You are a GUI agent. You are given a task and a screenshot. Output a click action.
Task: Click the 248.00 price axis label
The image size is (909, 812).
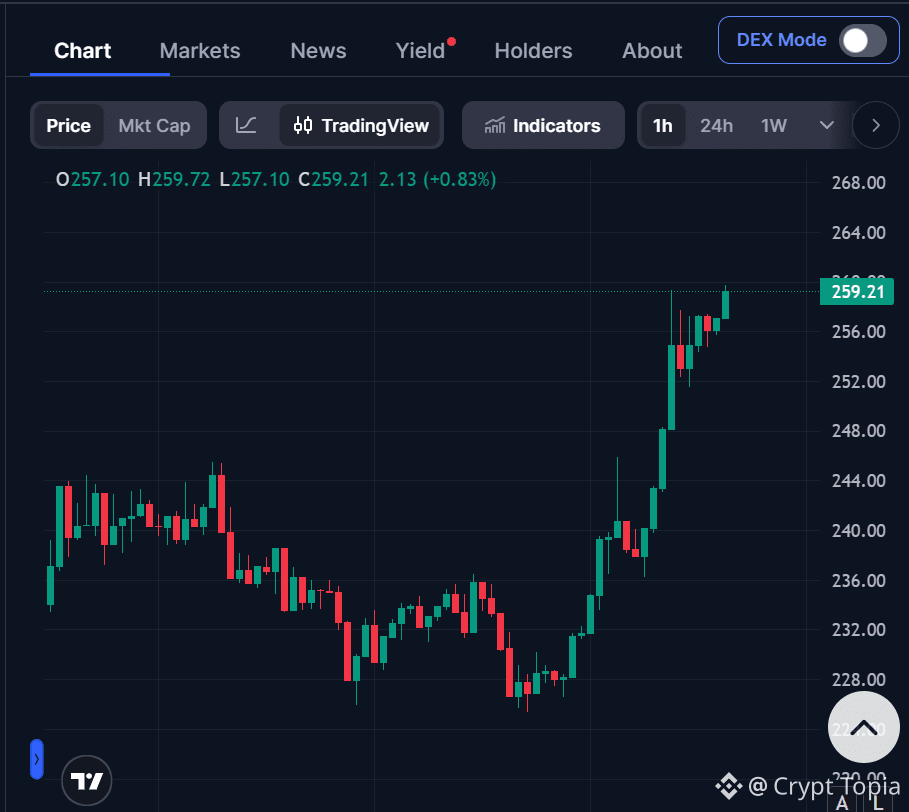(x=859, y=431)
